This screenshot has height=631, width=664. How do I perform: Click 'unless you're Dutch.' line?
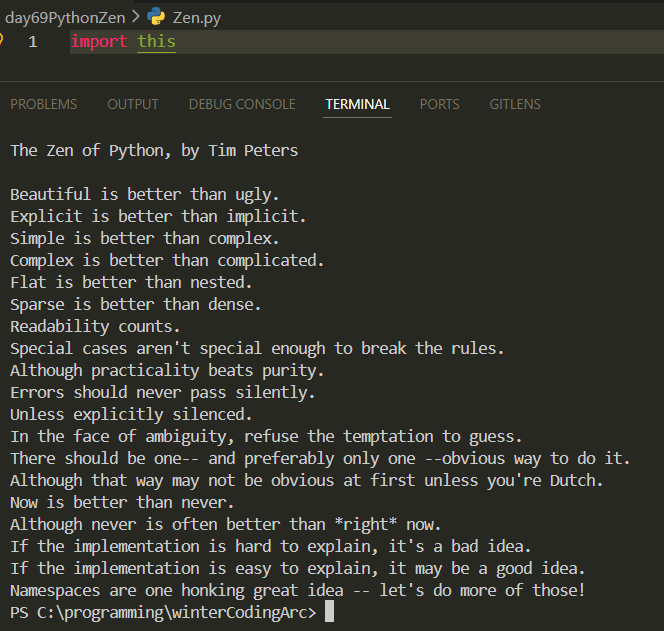[x=307, y=481]
